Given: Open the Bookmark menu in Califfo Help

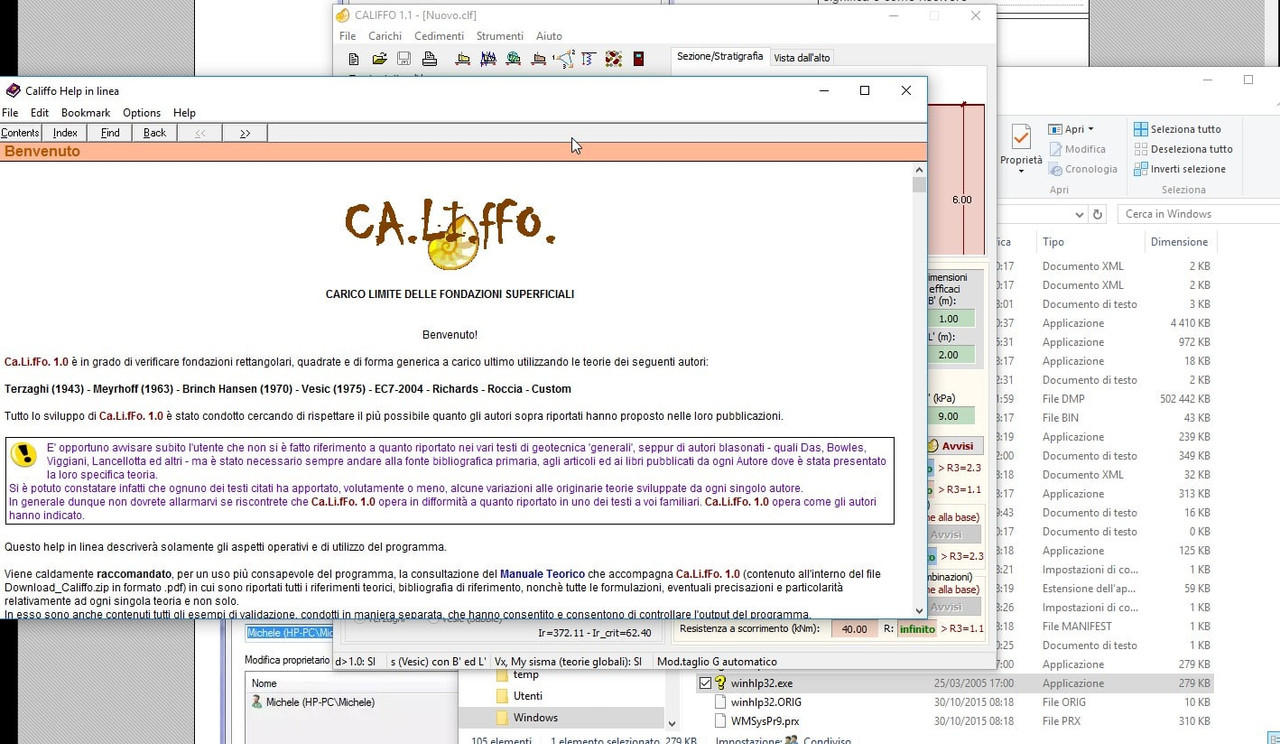Looking at the screenshot, I should [x=85, y=113].
